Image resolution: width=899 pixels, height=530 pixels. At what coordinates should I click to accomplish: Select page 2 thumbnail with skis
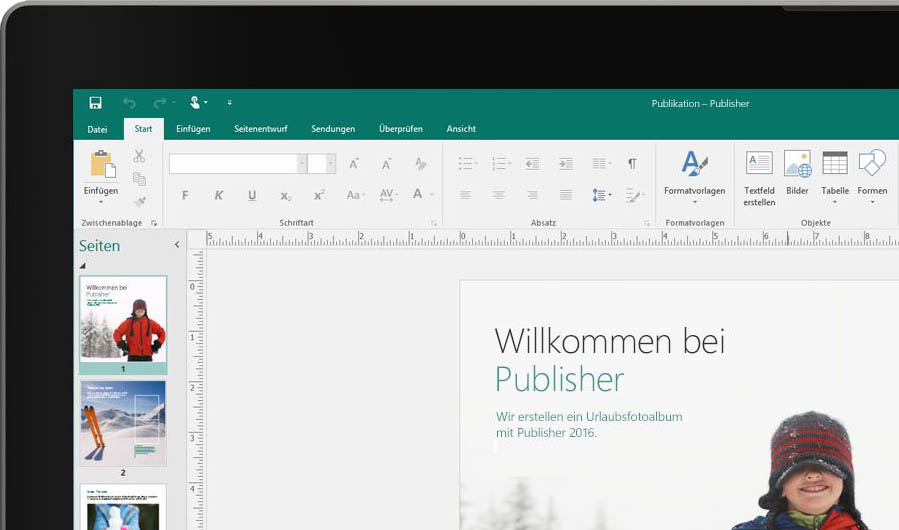pos(123,423)
